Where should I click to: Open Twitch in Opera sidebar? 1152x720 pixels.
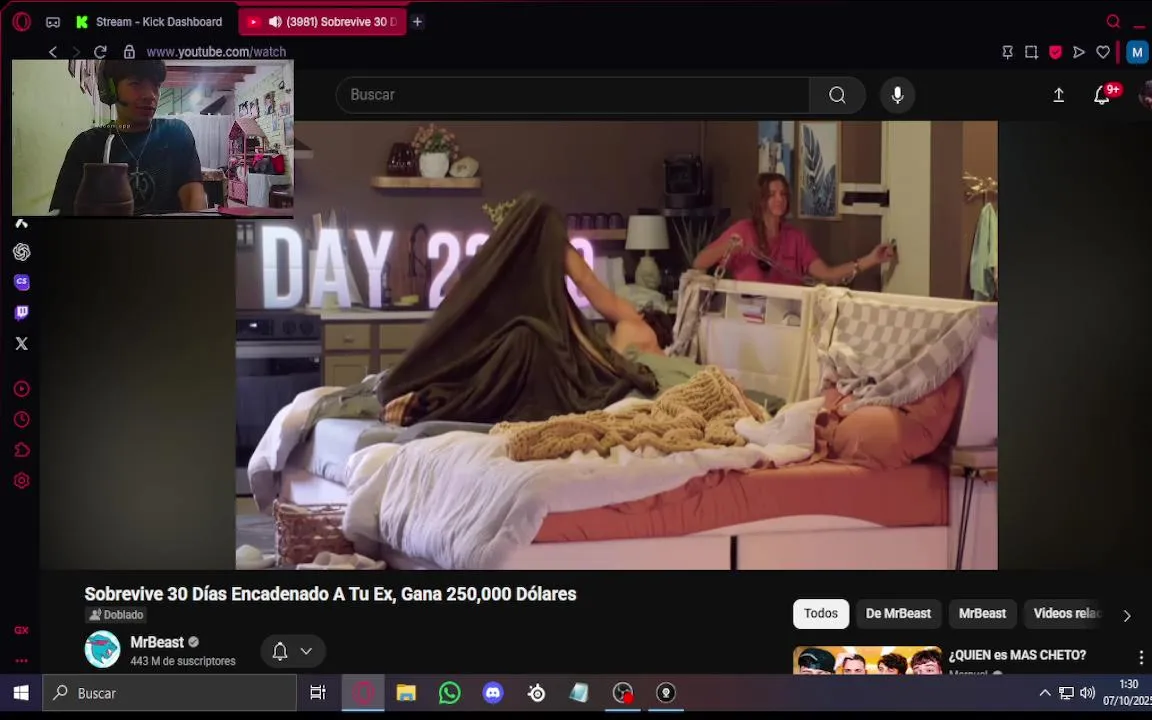pos(21,313)
